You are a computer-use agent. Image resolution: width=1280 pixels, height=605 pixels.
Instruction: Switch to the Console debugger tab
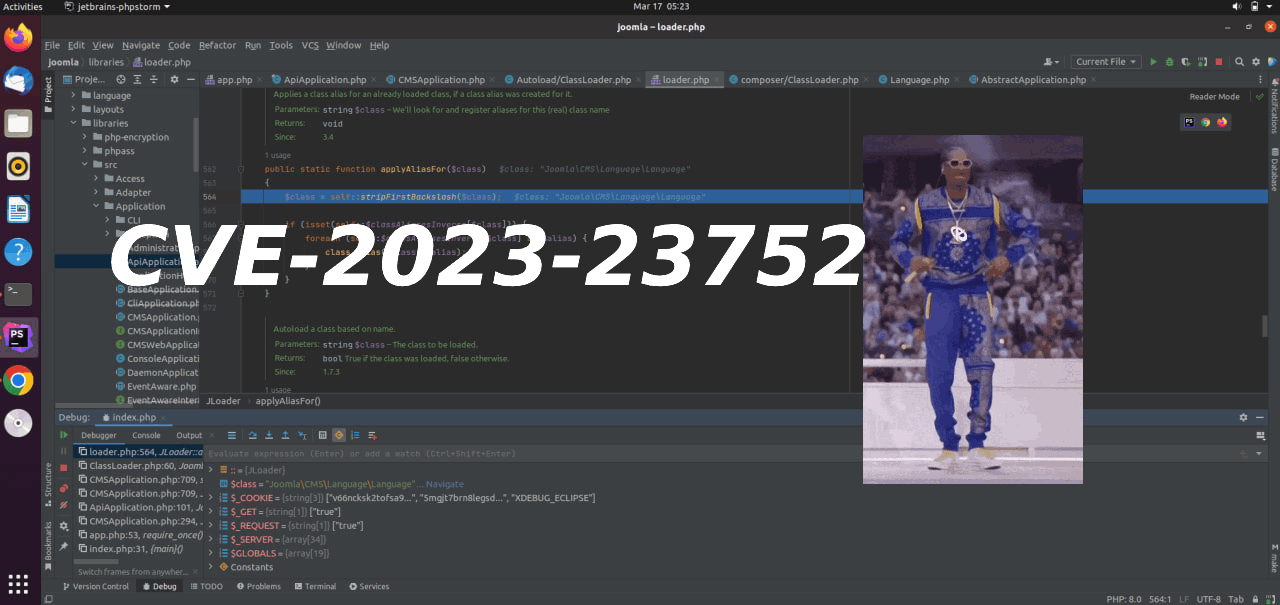pos(146,435)
